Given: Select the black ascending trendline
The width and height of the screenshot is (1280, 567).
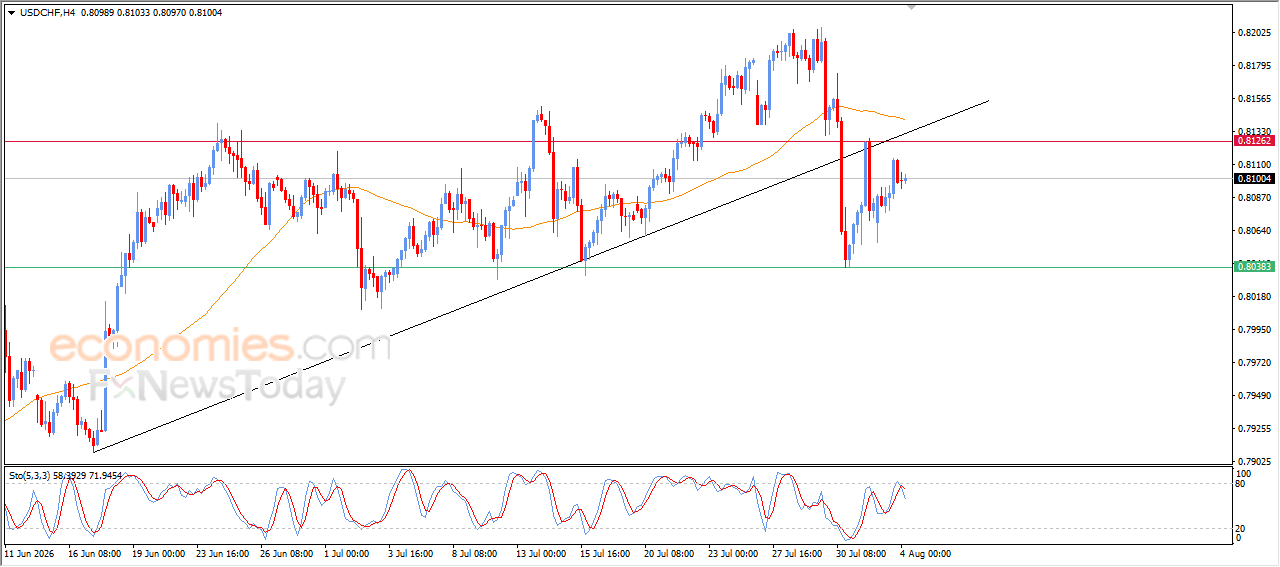Looking at the screenshot, I should tap(540, 276).
